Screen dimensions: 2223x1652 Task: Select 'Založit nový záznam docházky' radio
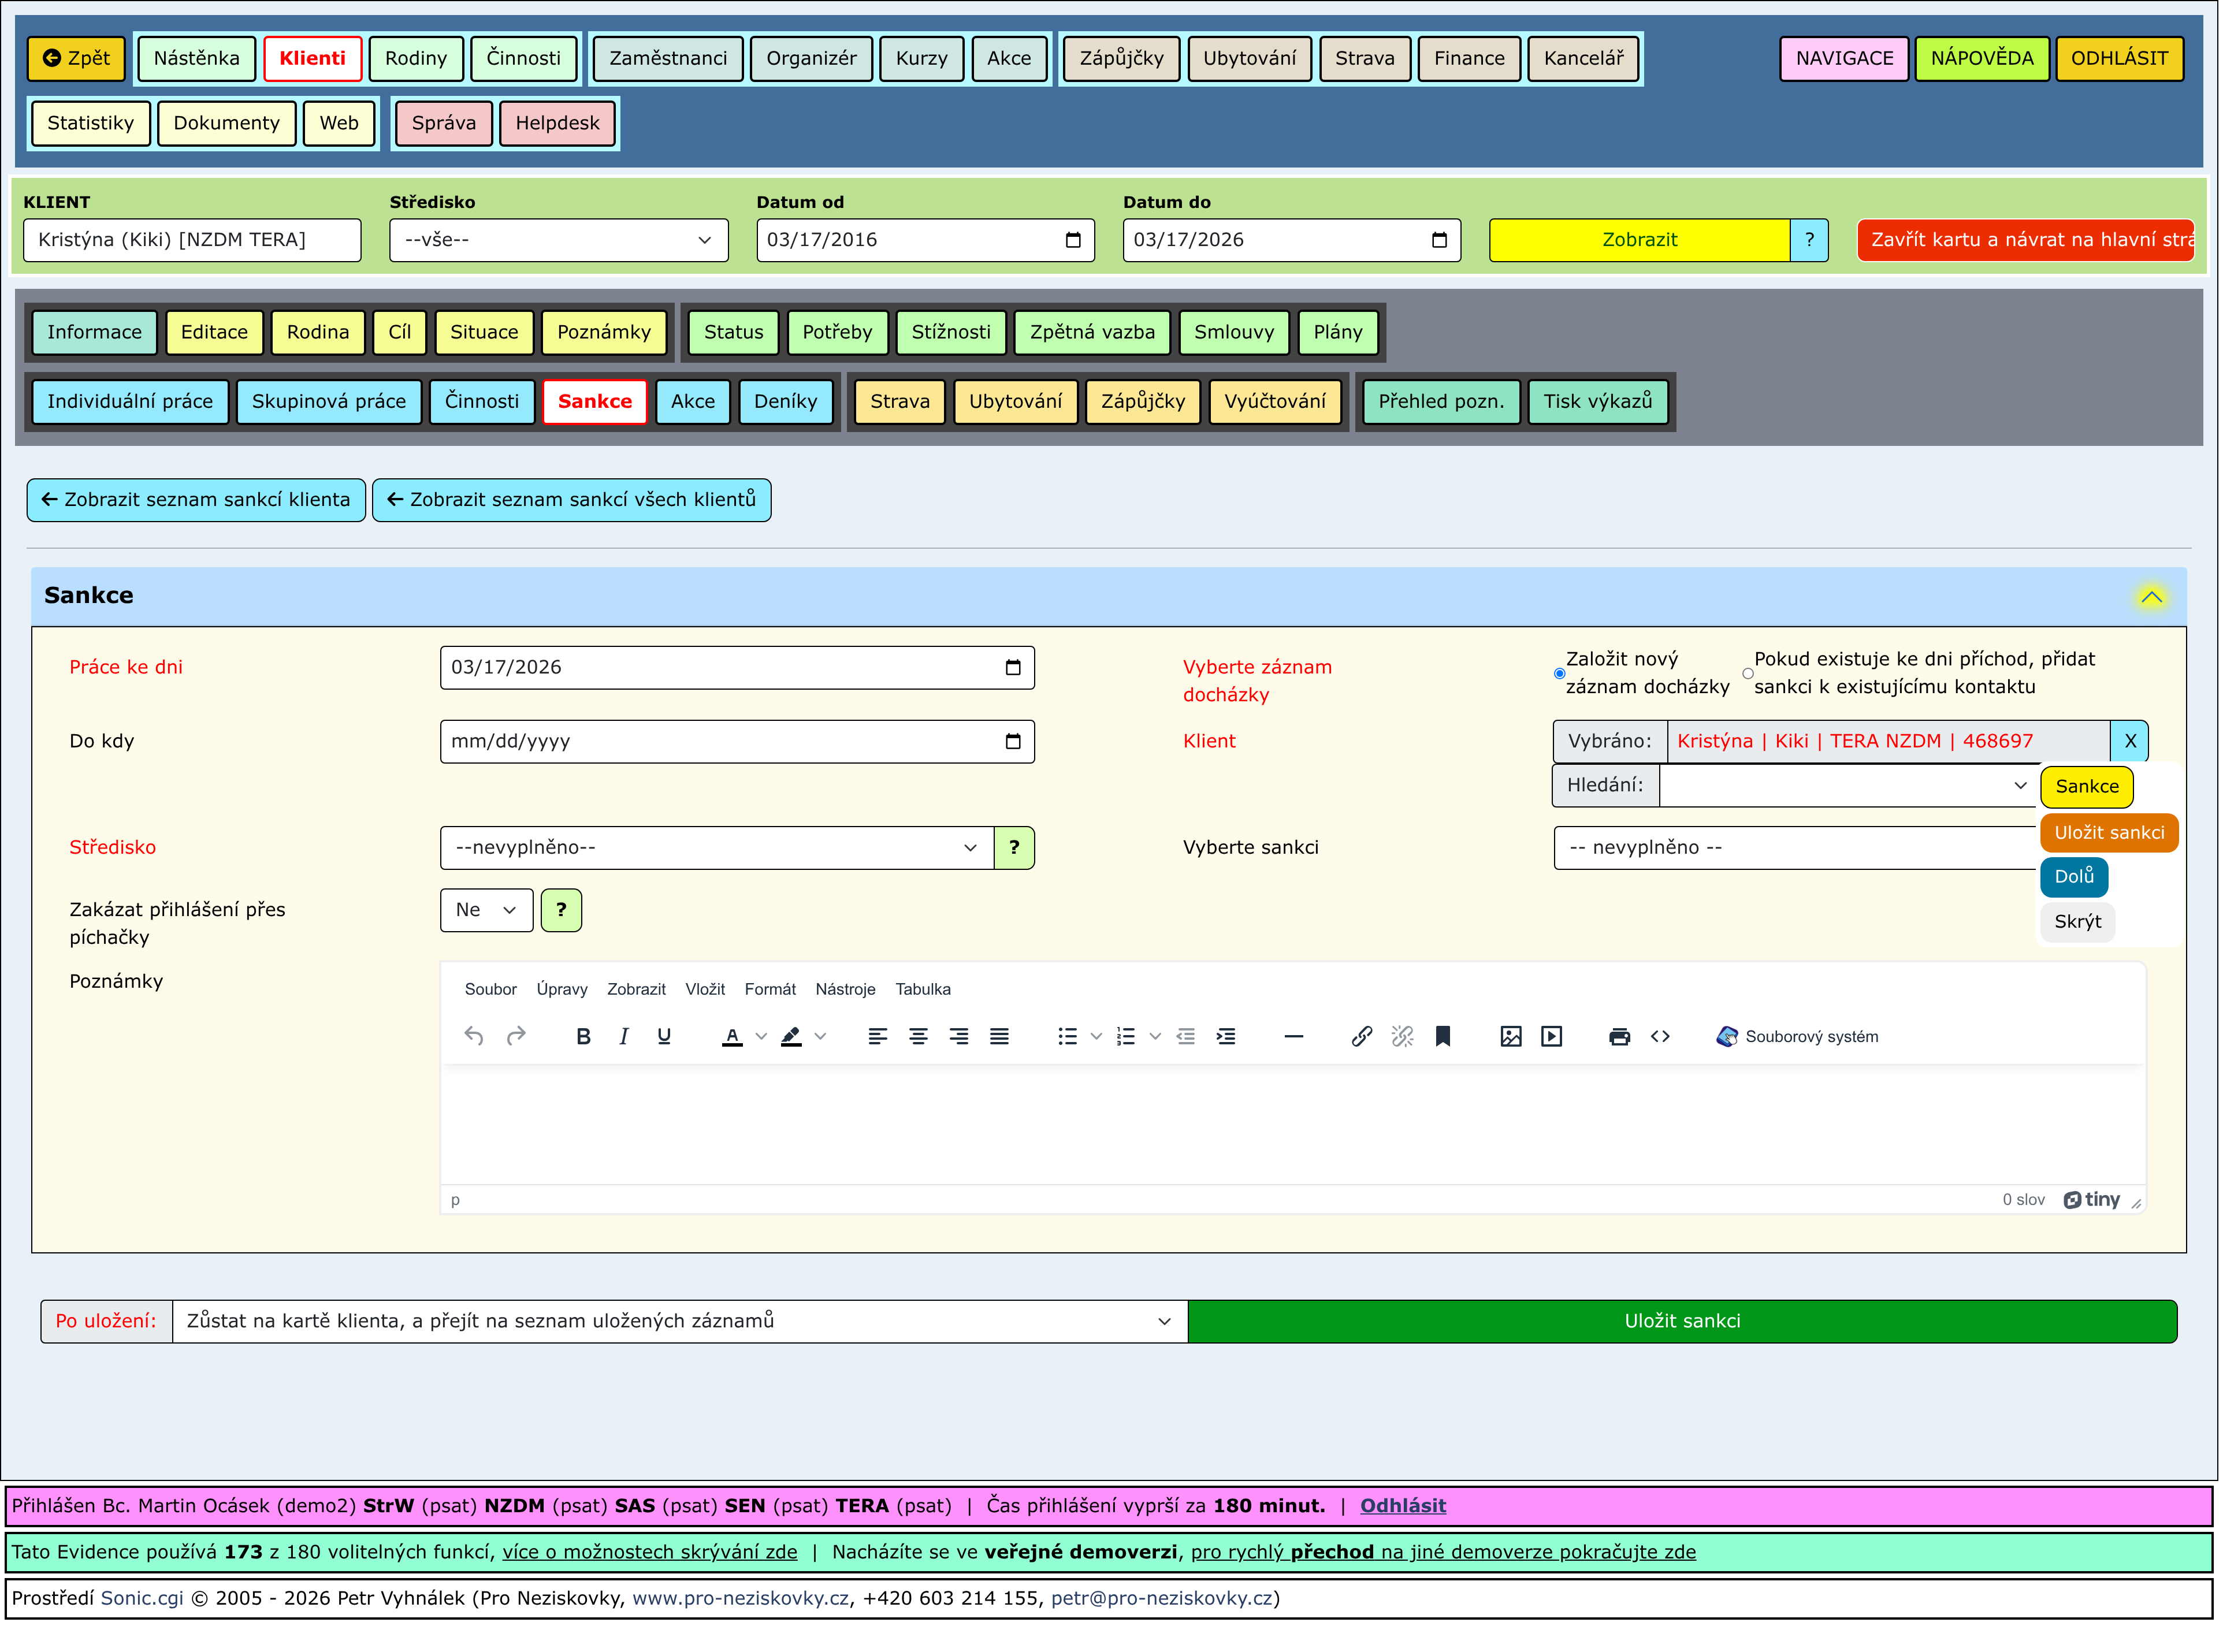[x=1559, y=674]
